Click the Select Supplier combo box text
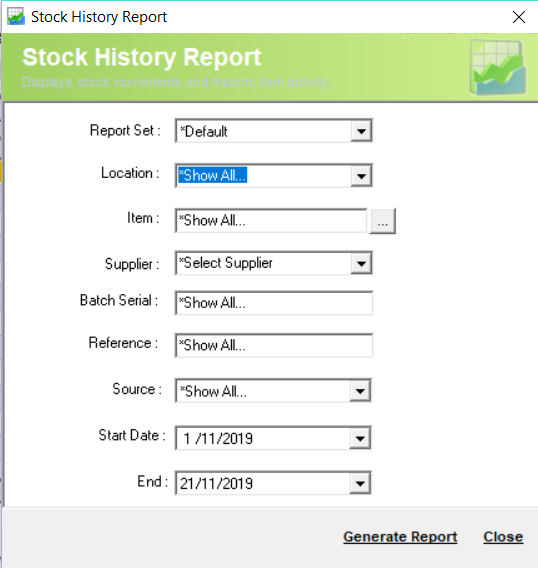 click(x=226, y=263)
